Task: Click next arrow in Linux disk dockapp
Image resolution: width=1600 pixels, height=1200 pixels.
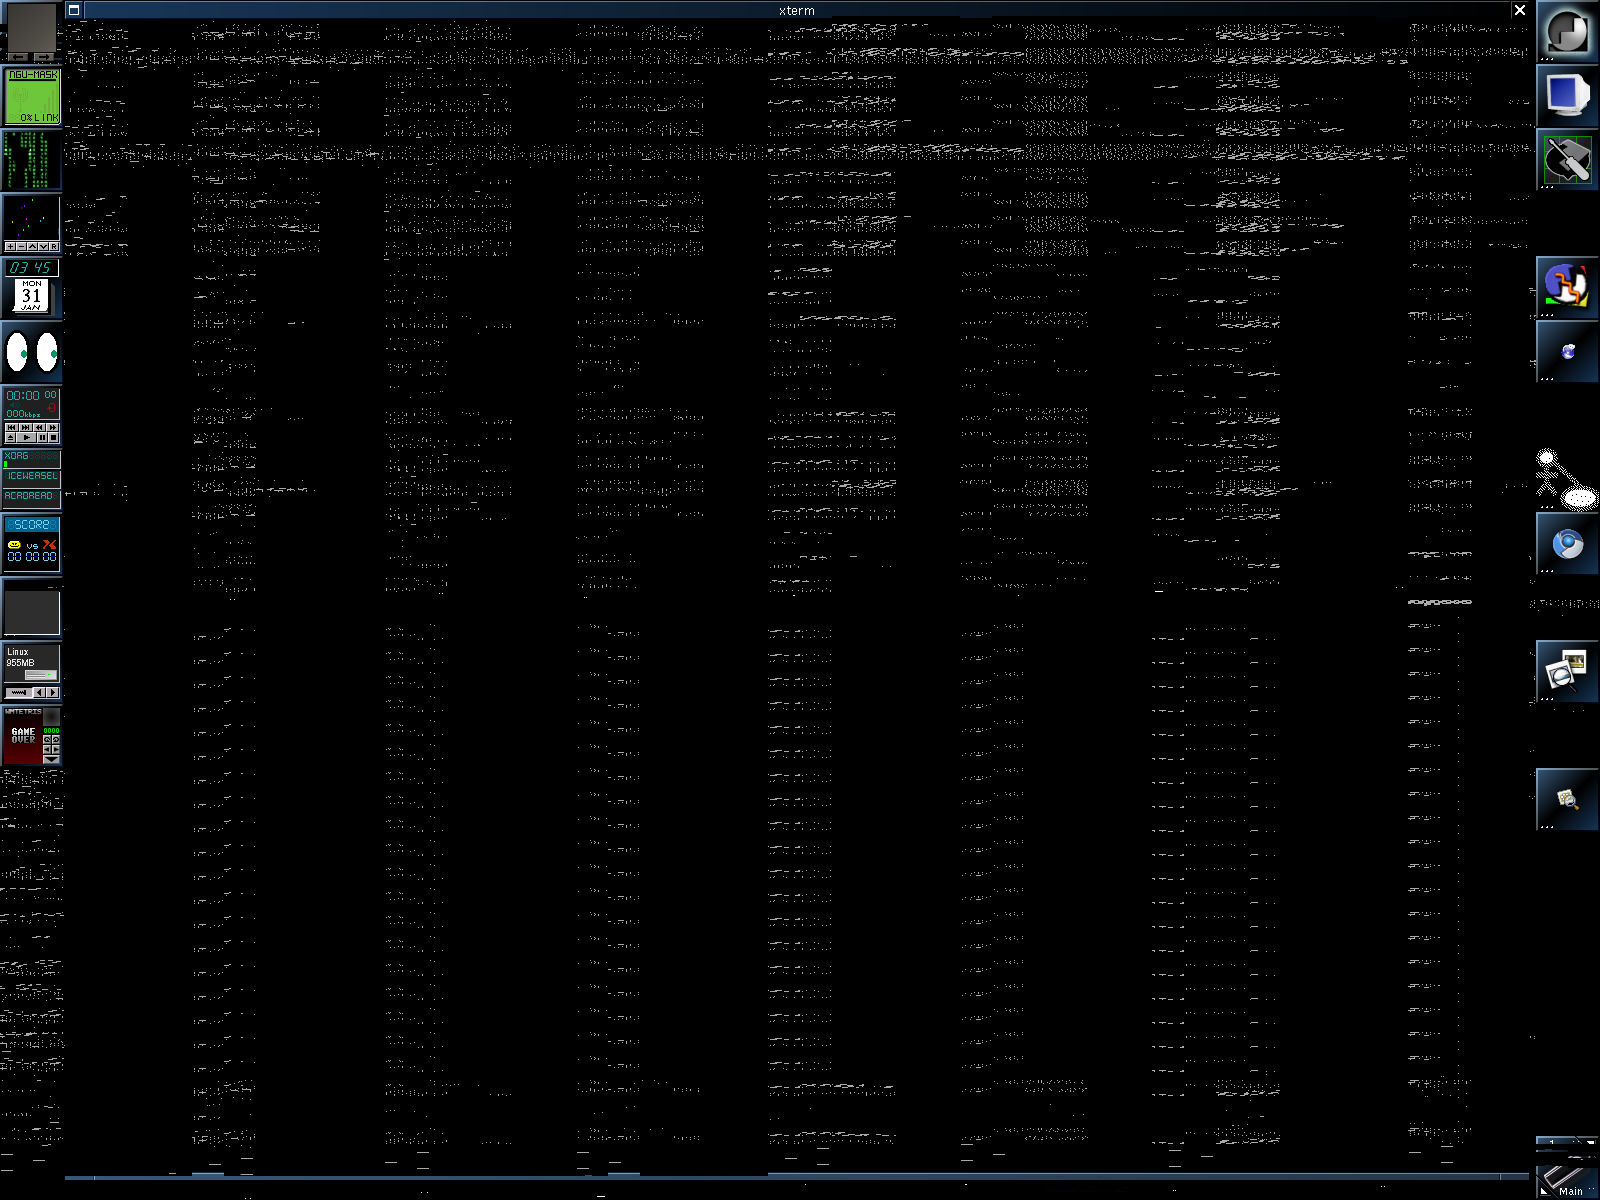Action: coord(53,692)
